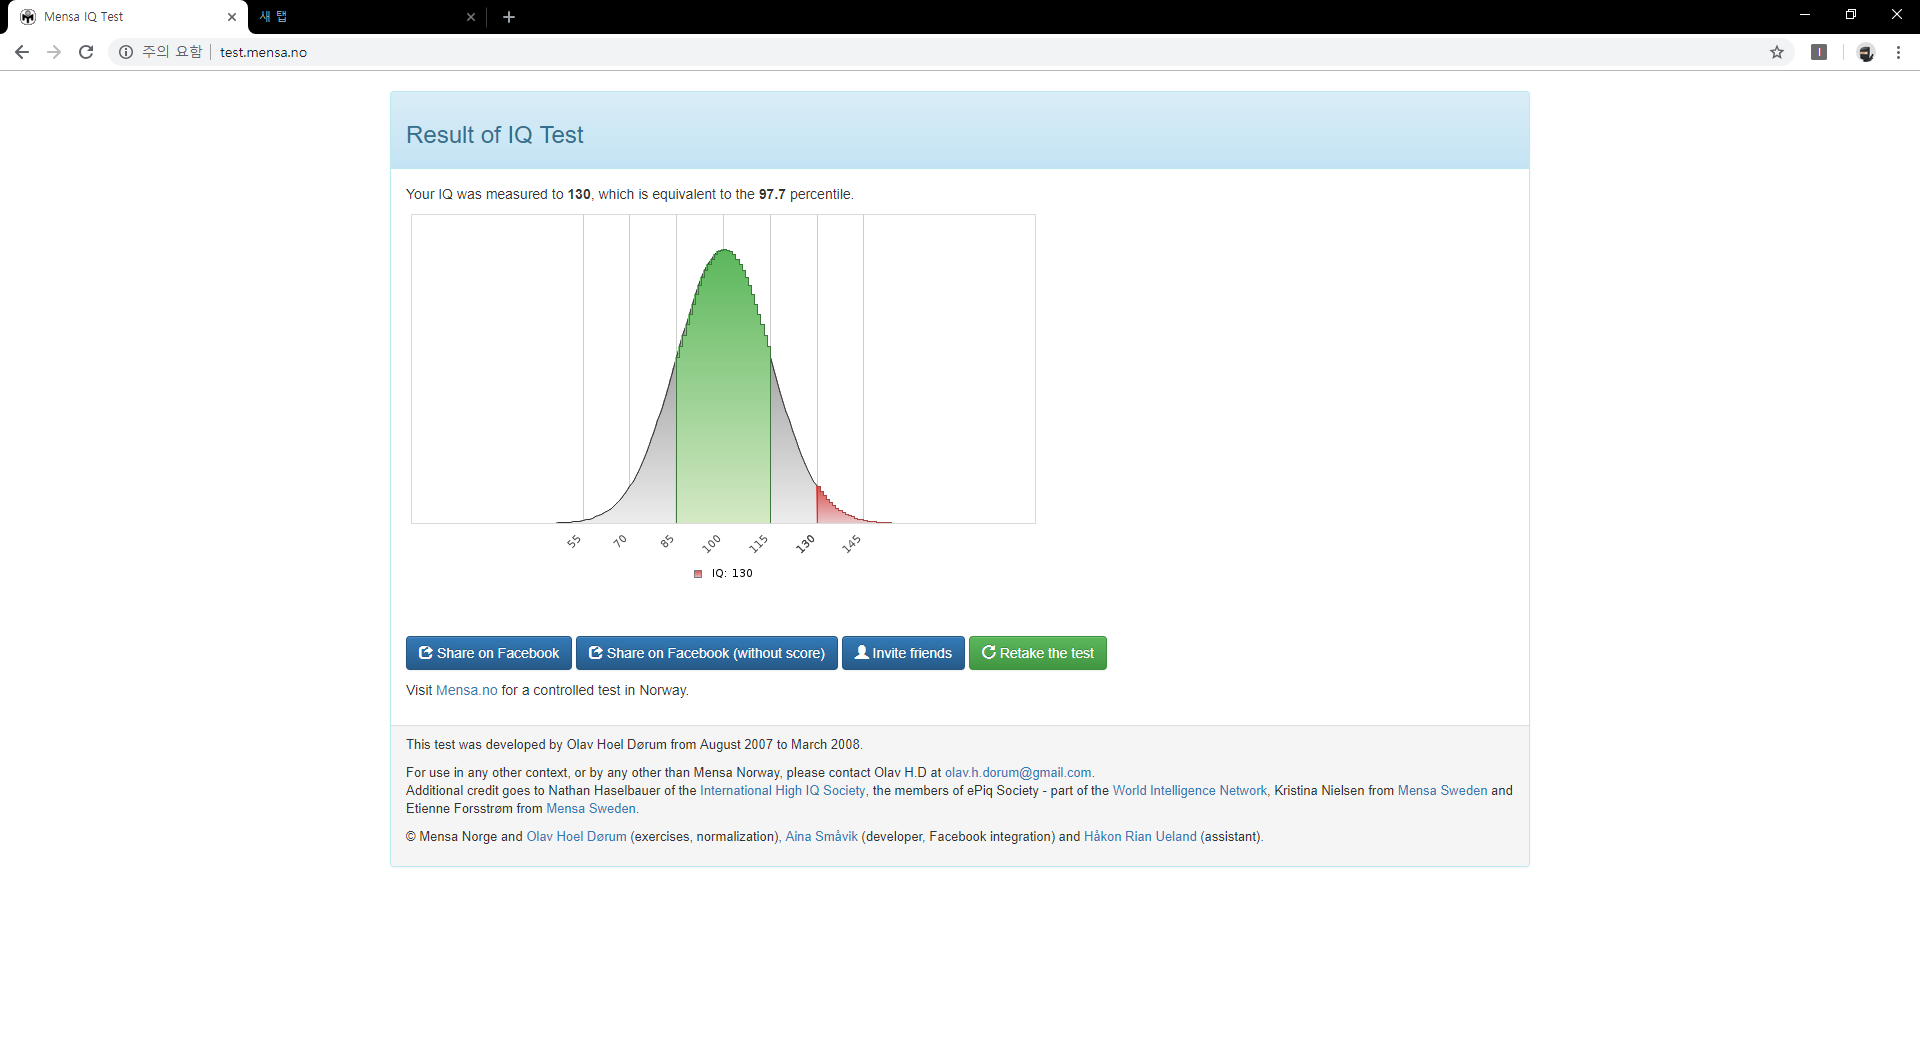Open a new browser tab
This screenshot has height=1037, width=1920.
coord(509,17)
